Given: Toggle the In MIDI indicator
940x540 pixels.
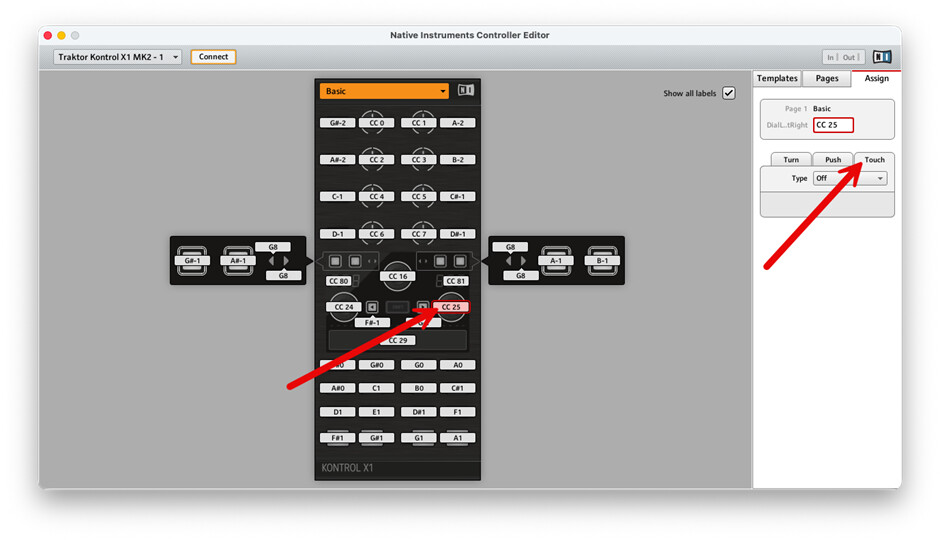Looking at the screenshot, I should coord(831,57).
